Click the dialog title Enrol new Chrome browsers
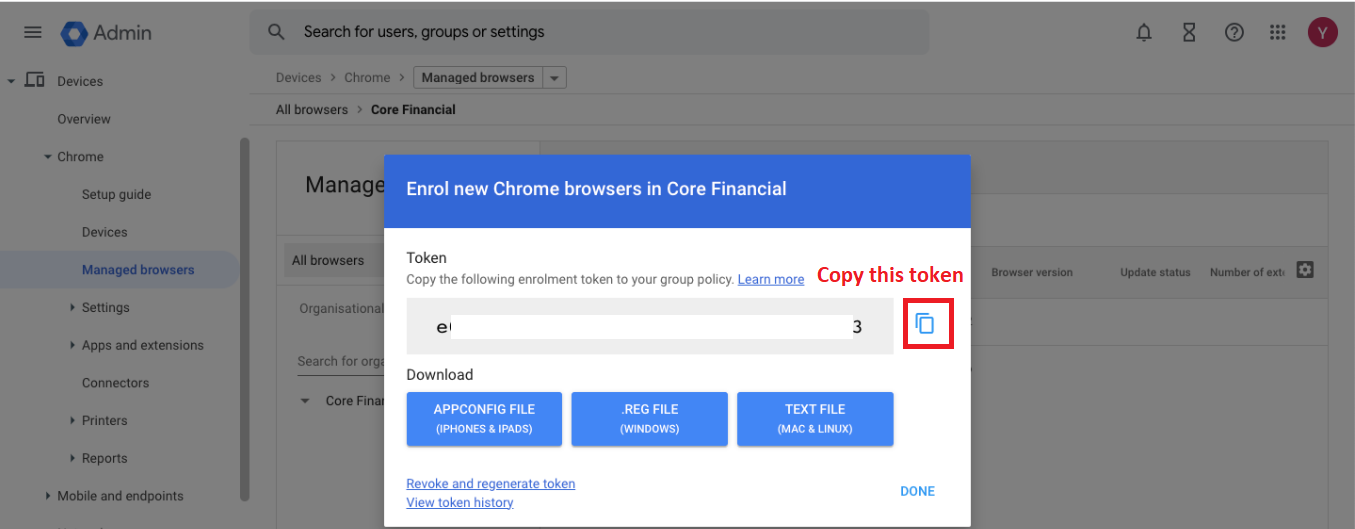Viewport: 1355px width, 529px height. click(596, 189)
